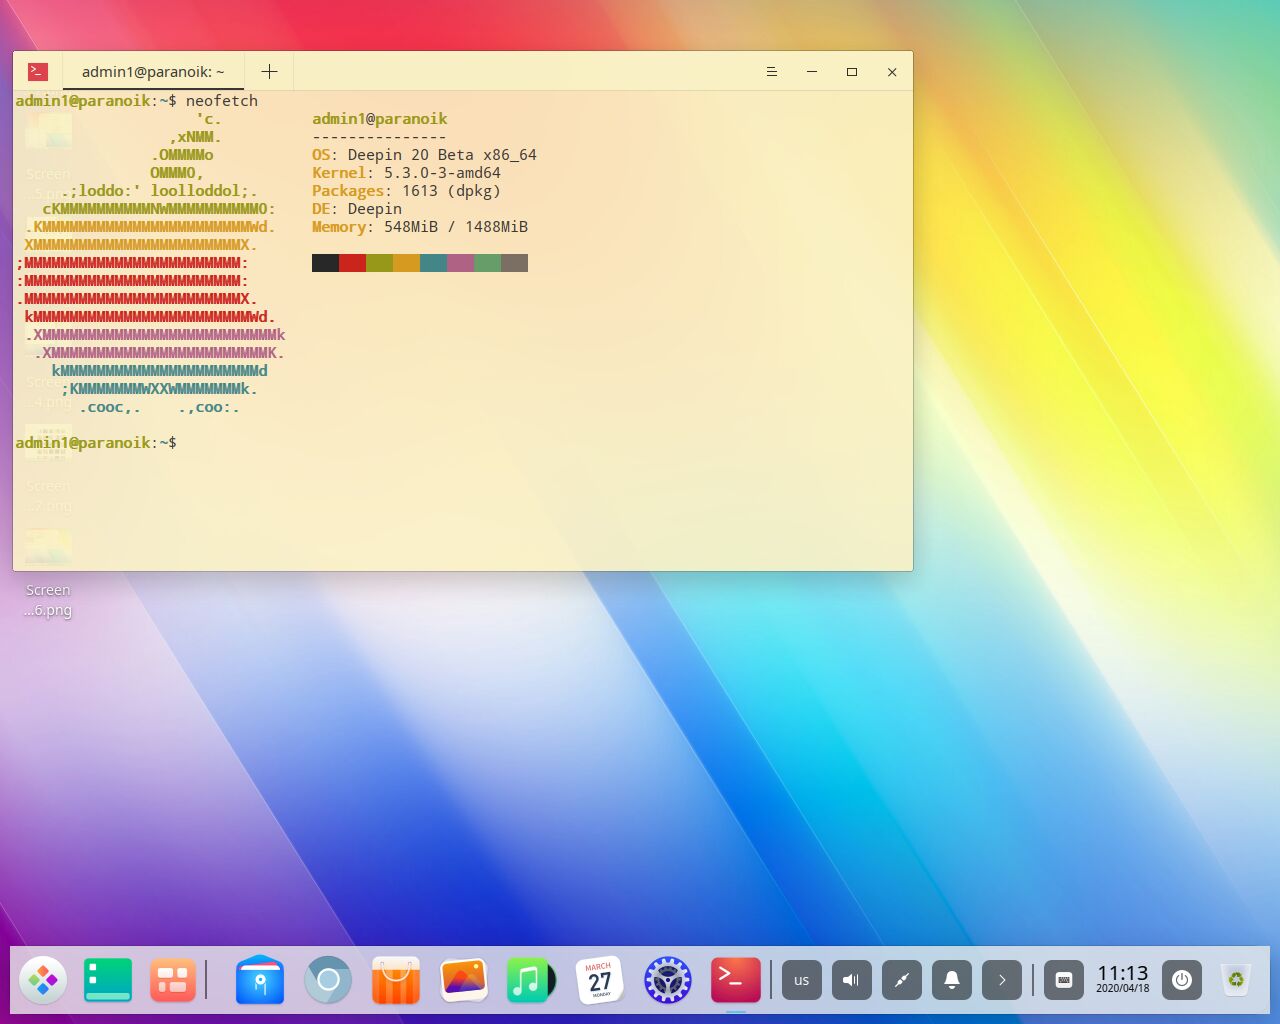Click the orange-yellow swatch in neofetch palette
1280x1024 pixels.
coord(406,263)
